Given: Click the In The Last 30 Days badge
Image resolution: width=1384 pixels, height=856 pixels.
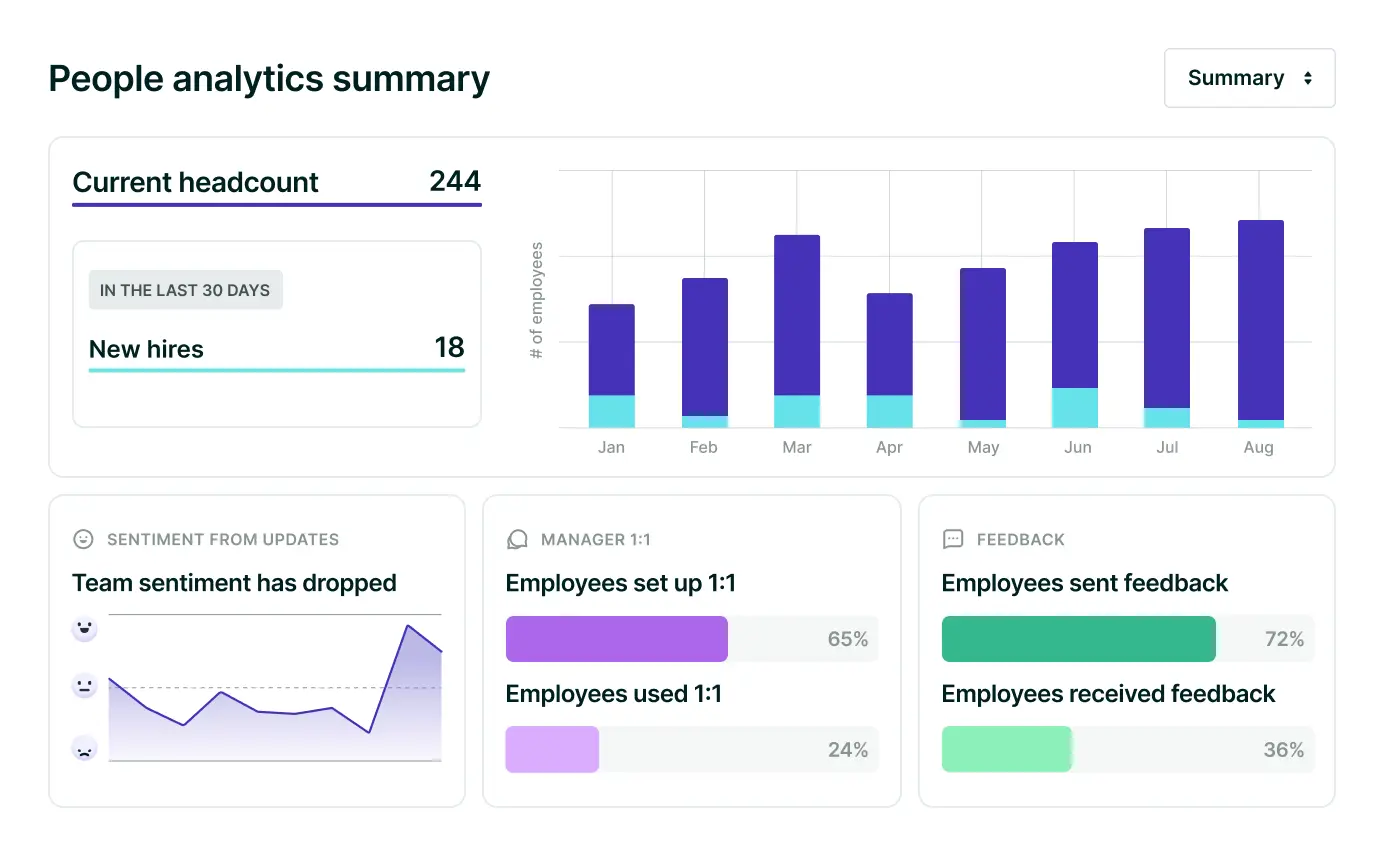Looking at the screenshot, I should click(x=185, y=290).
